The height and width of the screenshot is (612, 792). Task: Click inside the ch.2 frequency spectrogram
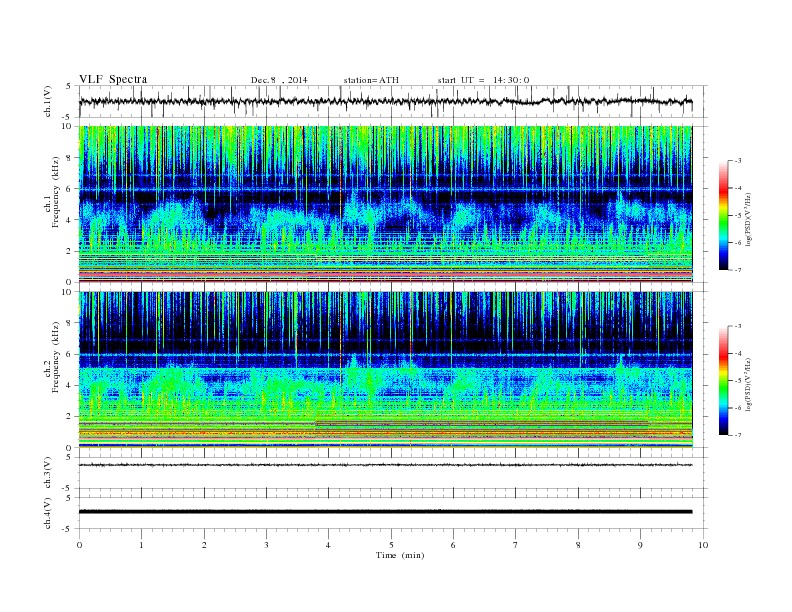coord(385,370)
